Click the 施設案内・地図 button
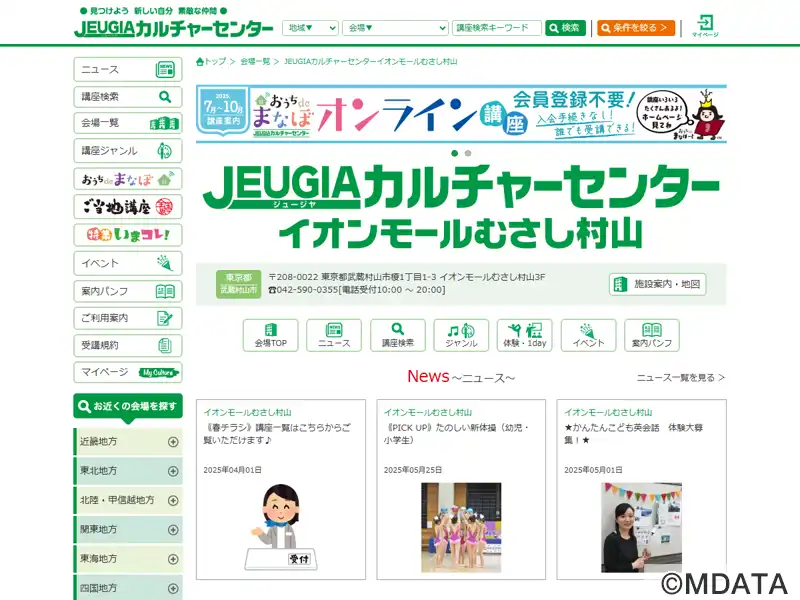 pyautogui.click(x=658, y=284)
